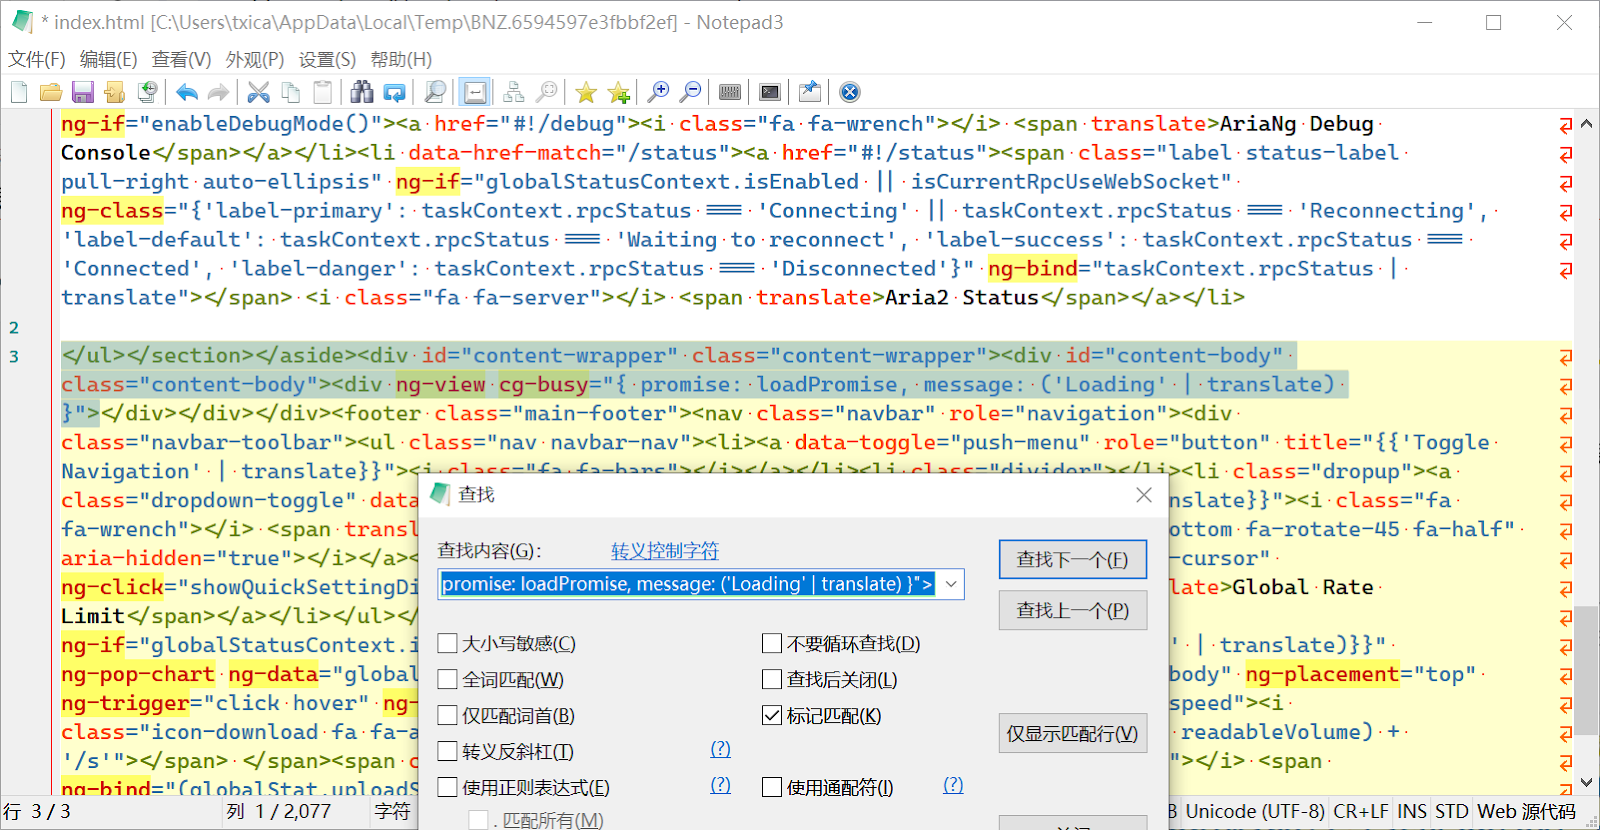Open Find with the binoculars icon
Image resolution: width=1600 pixels, height=830 pixels.
pos(362,93)
